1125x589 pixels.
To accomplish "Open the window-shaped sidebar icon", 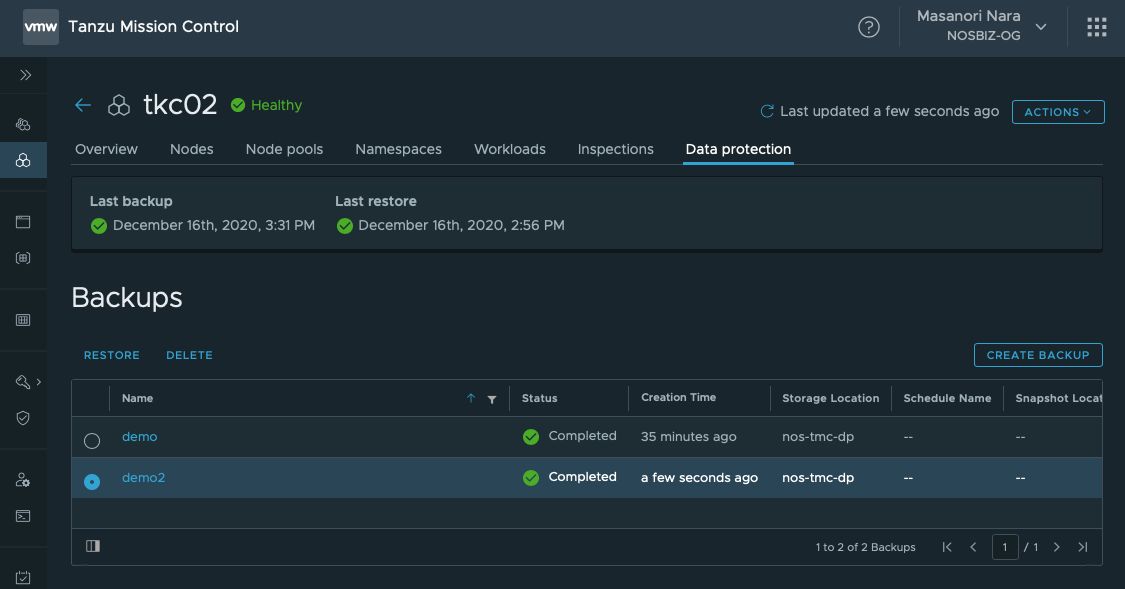I will (x=23, y=222).
